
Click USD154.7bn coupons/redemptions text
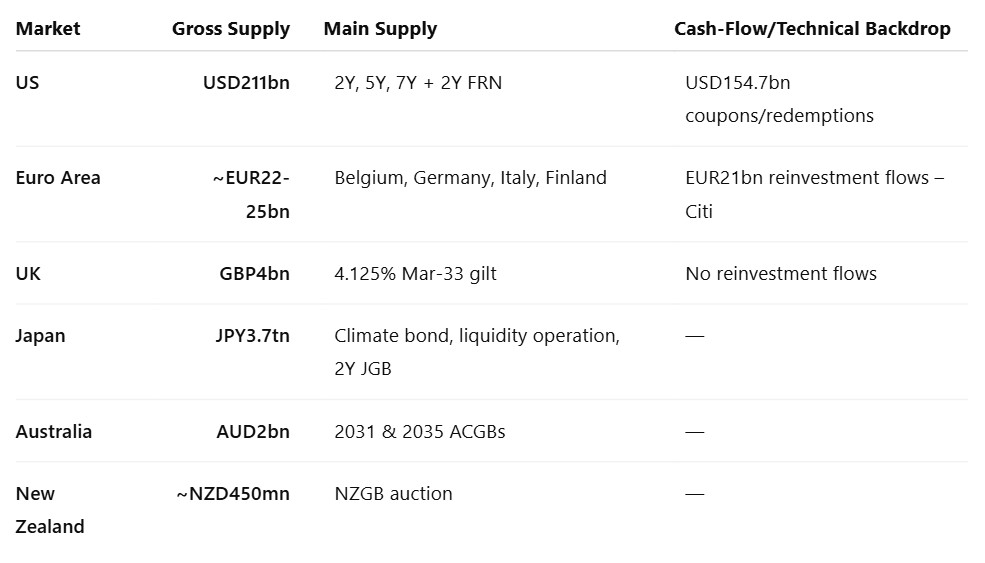coord(779,99)
